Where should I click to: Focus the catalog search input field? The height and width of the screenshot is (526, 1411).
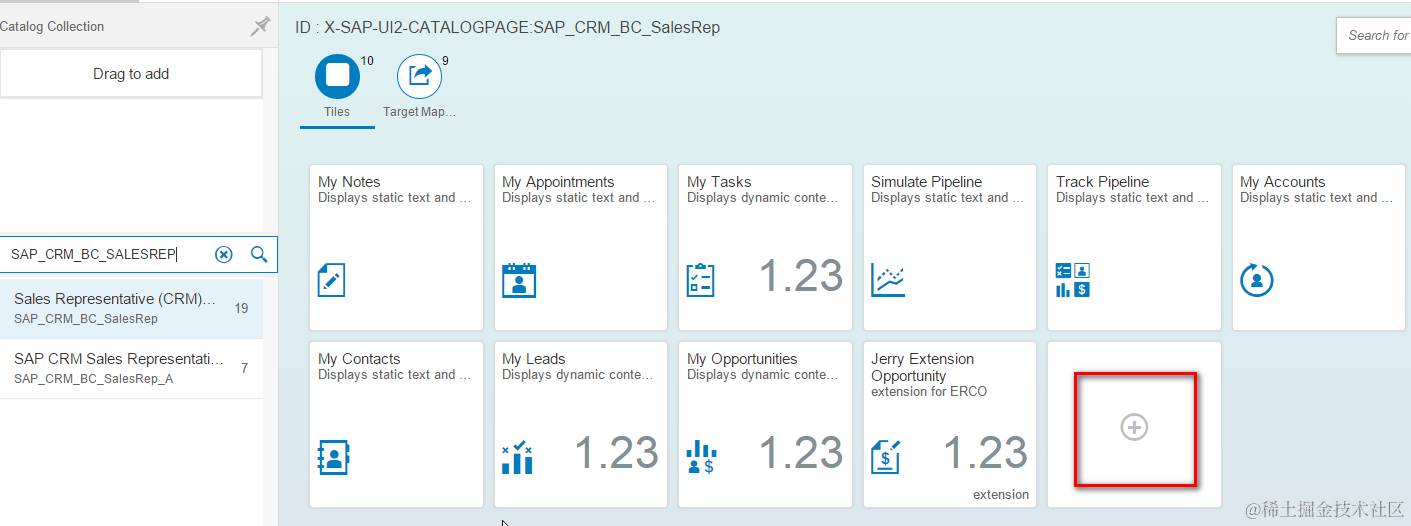coord(100,255)
